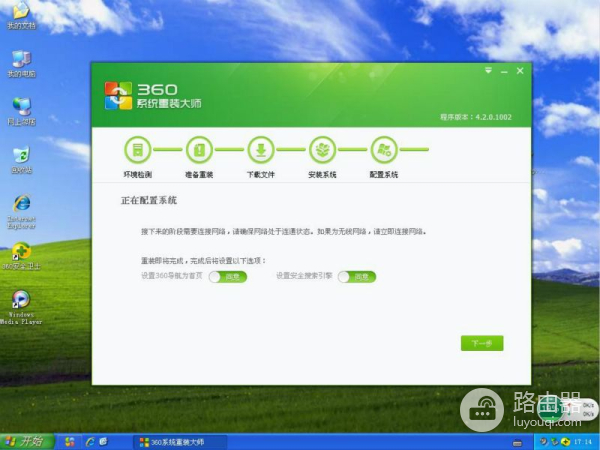Click the 360 系统重装大师 logo
Viewport: 600px width, 450px height.
click(153, 95)
